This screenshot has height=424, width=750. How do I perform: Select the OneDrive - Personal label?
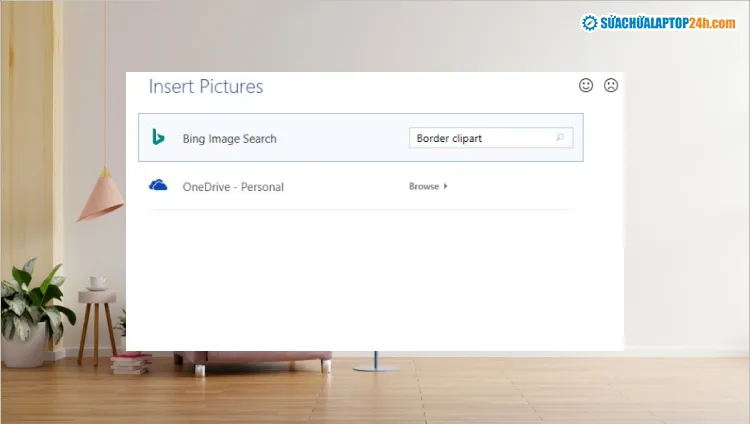point(233,187)
